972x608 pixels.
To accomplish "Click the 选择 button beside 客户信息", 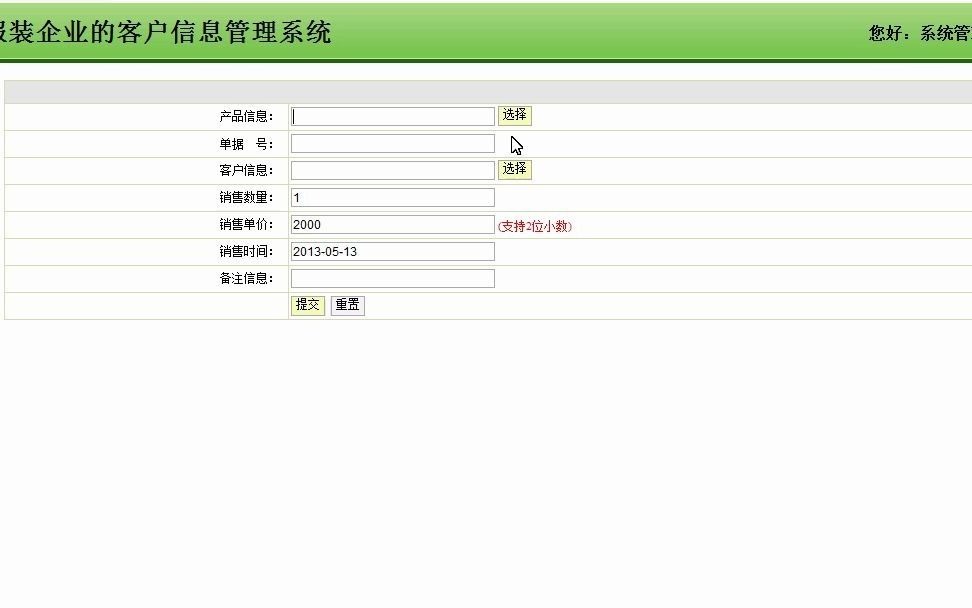I will coord(514,169).
